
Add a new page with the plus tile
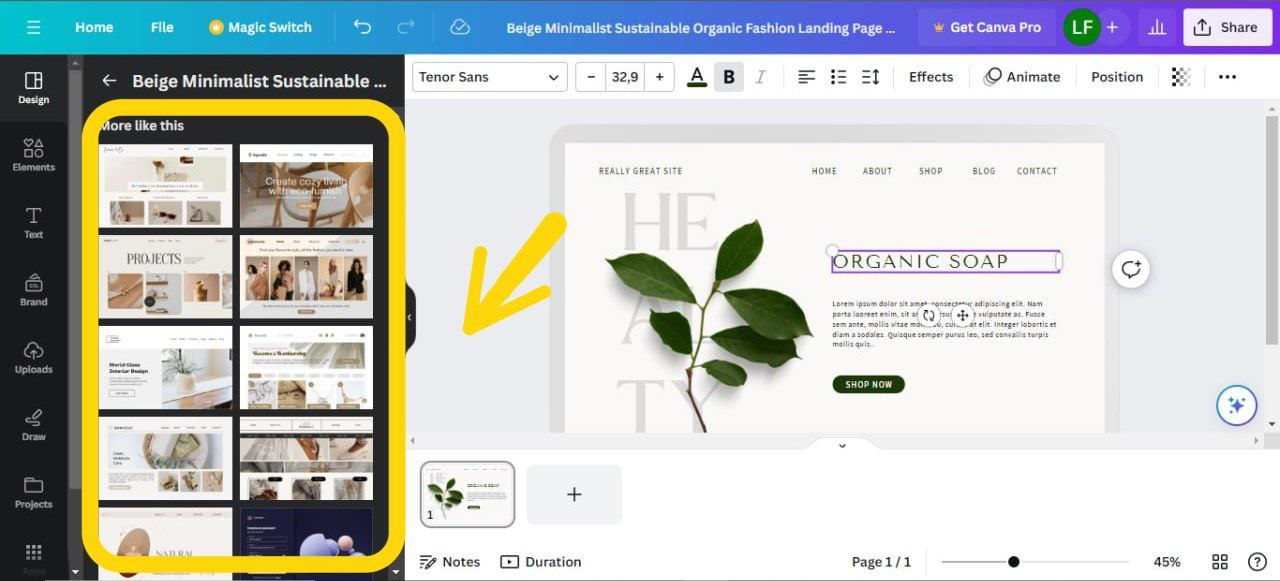point(574,493)
